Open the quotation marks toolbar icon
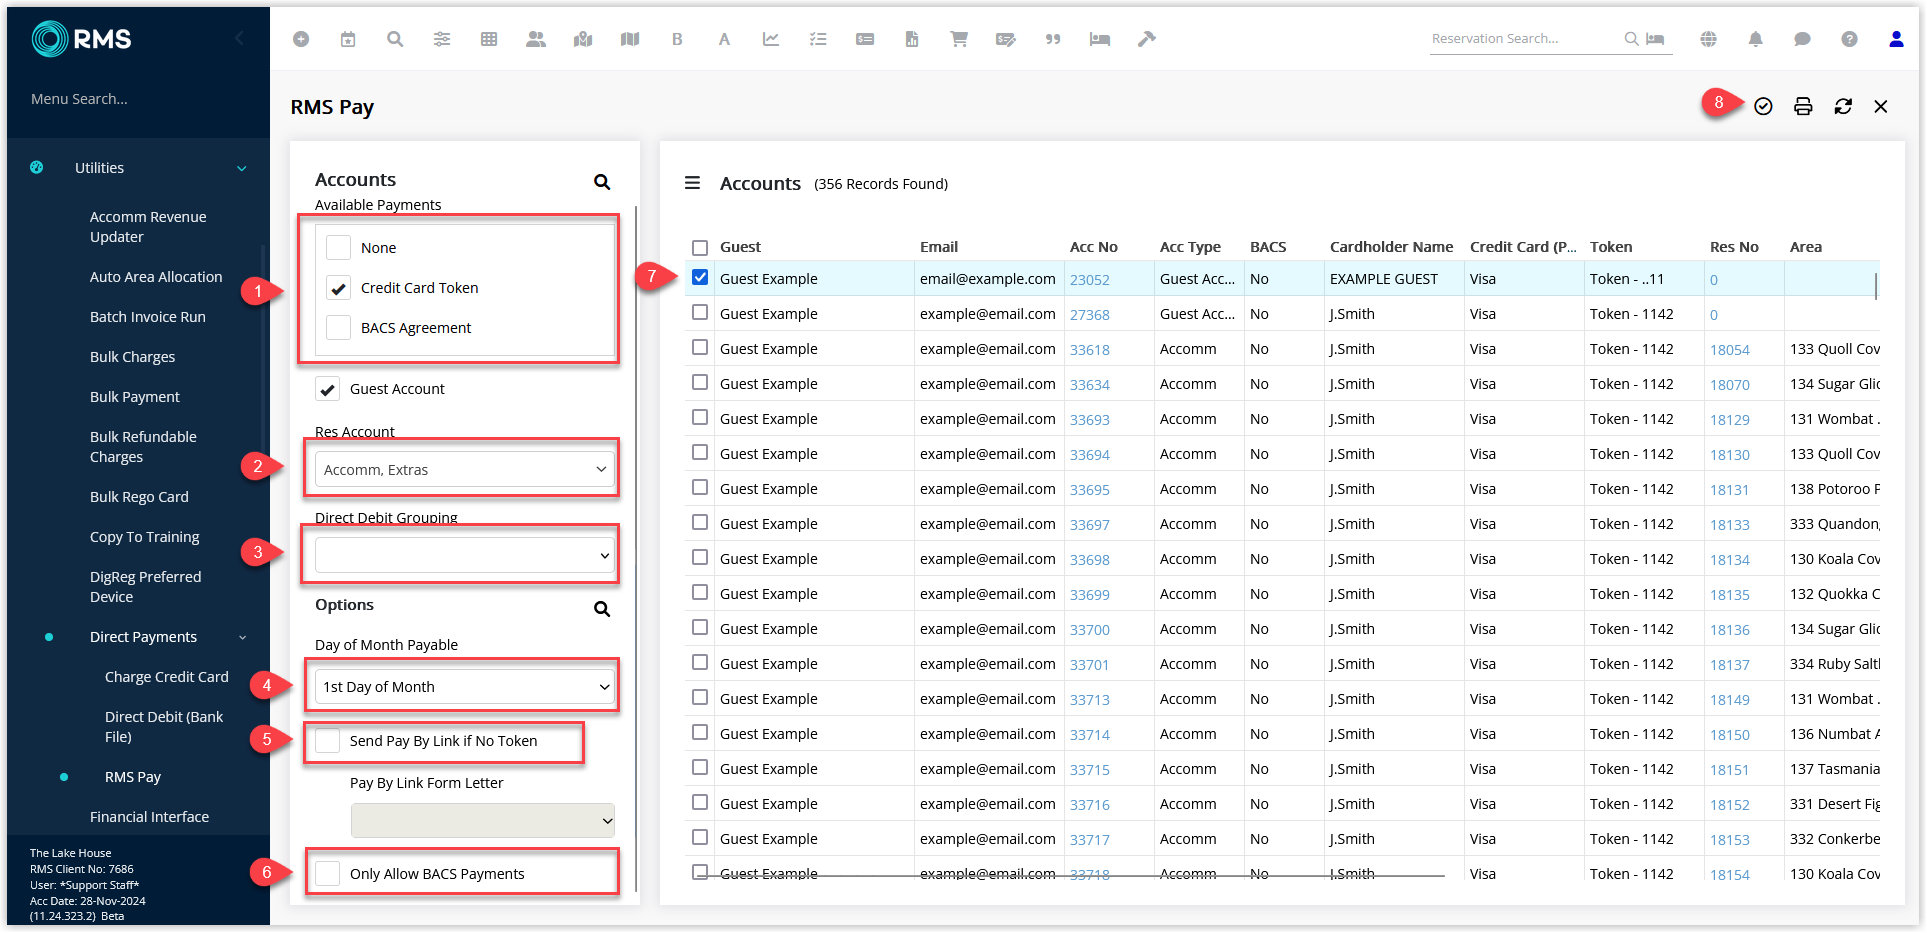The width and height of the screenshot is (1927, 933). coord(1053,39)
